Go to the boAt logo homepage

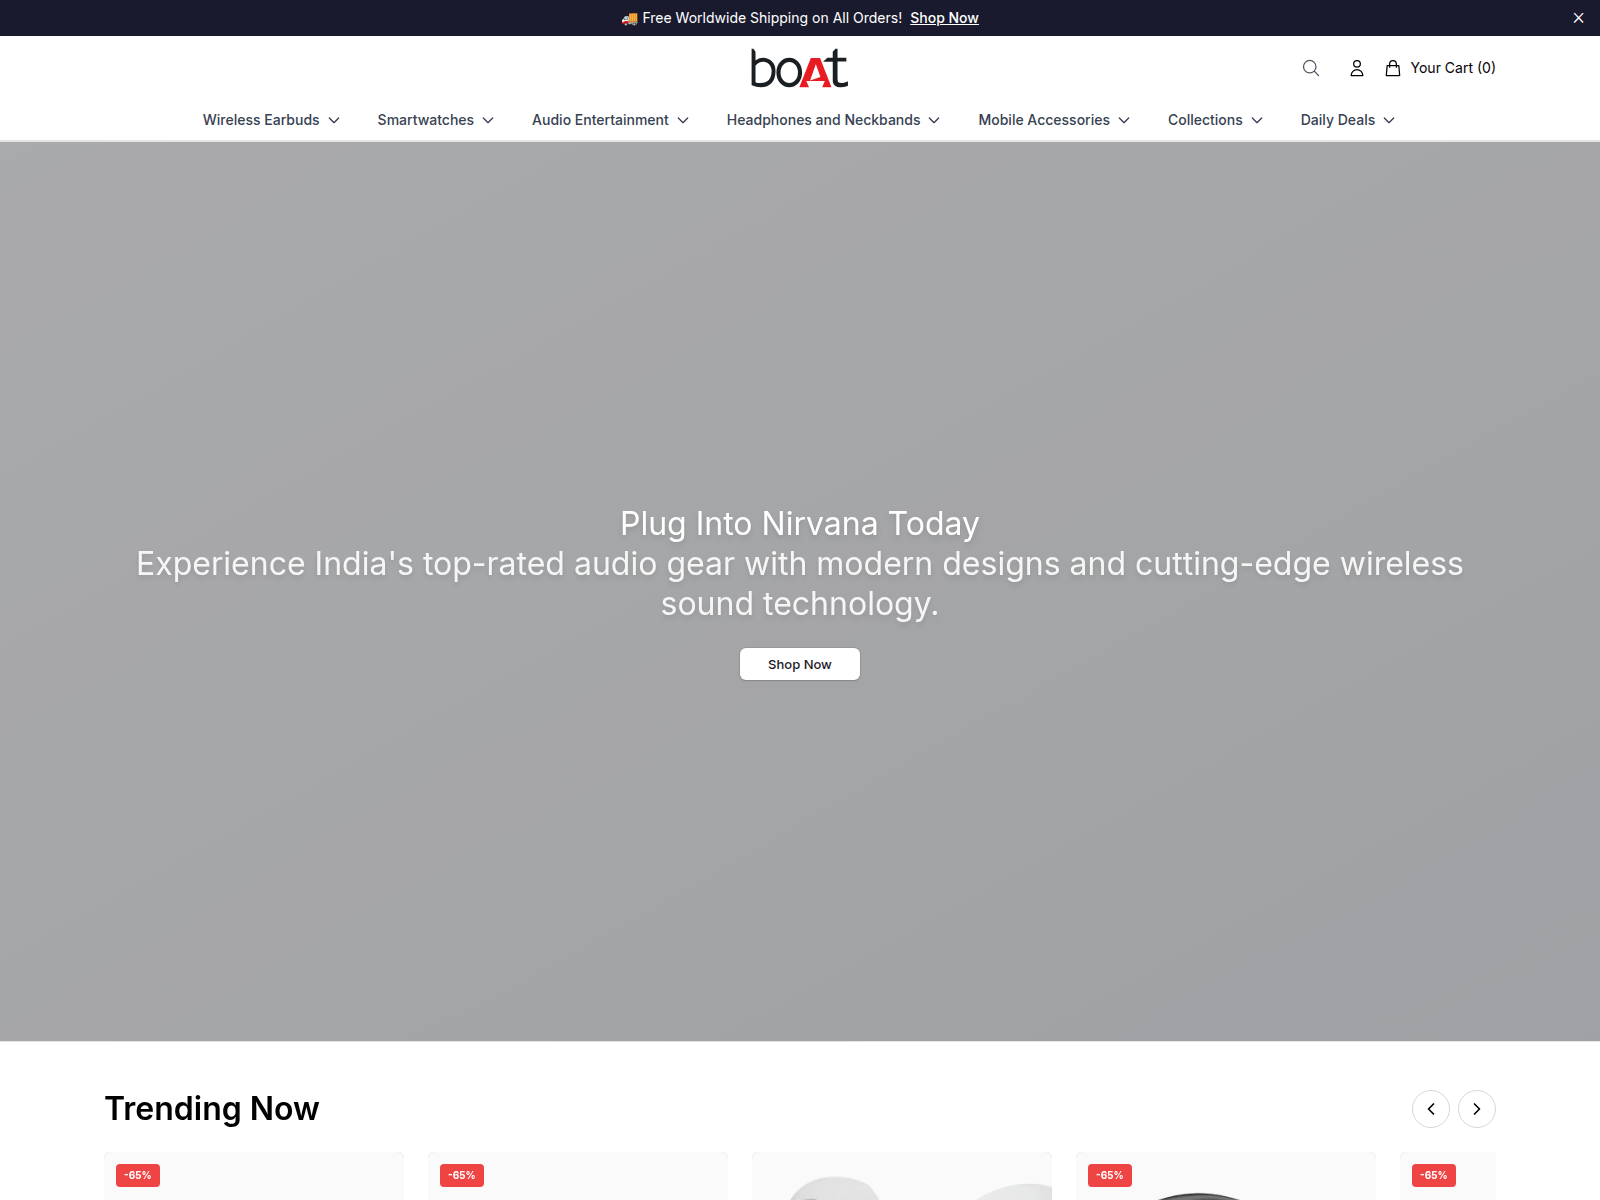click(800, 68)
